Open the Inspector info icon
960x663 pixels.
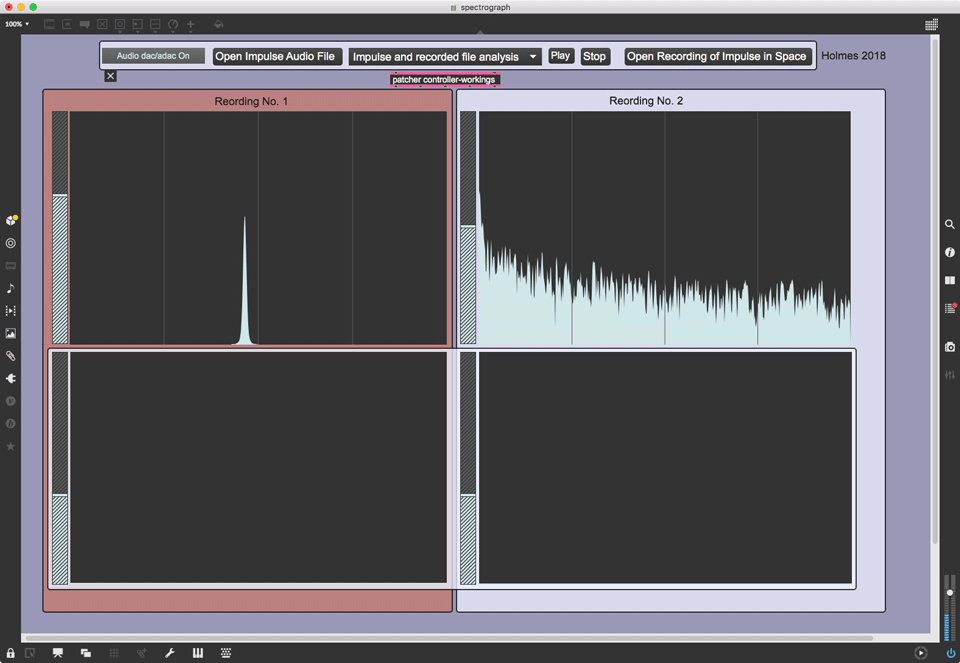pyautogui.click(x=950, y=252)
